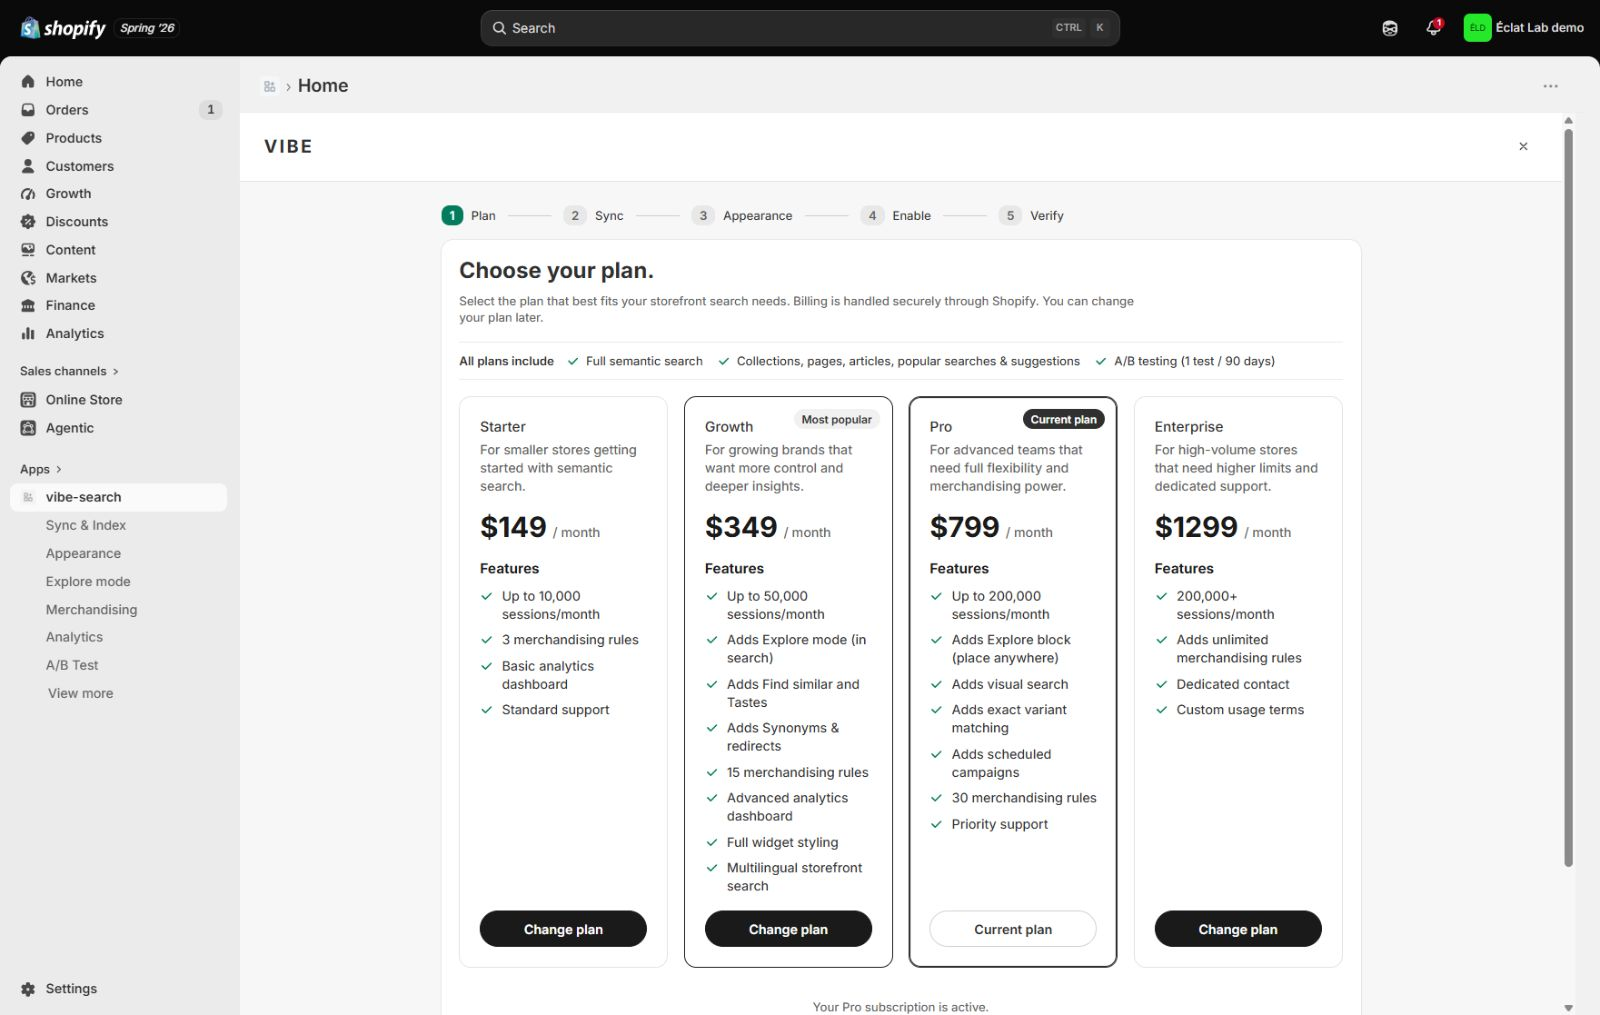Select step 5 Verify

tap(1032, 215)
